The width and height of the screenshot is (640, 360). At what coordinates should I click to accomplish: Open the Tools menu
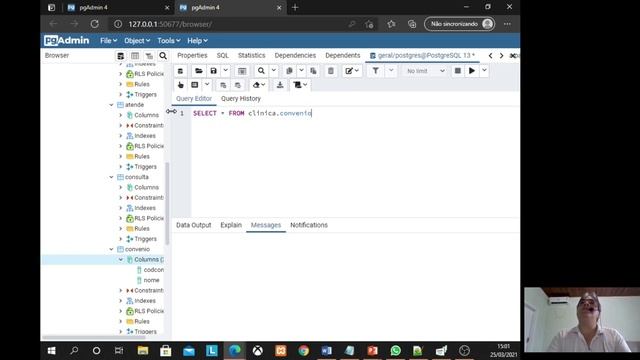169,41
